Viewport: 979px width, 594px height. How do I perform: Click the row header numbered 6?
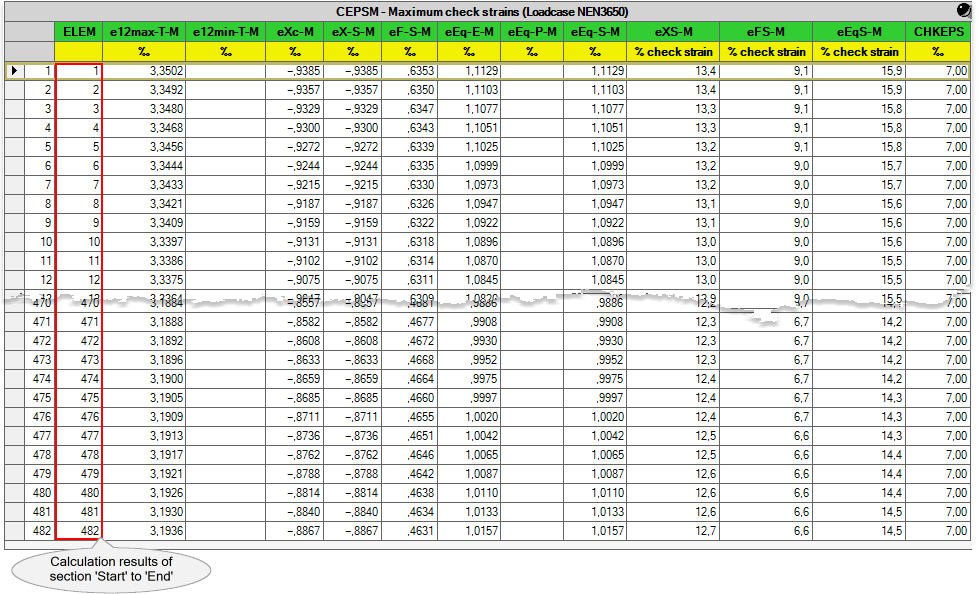point(30,165)
